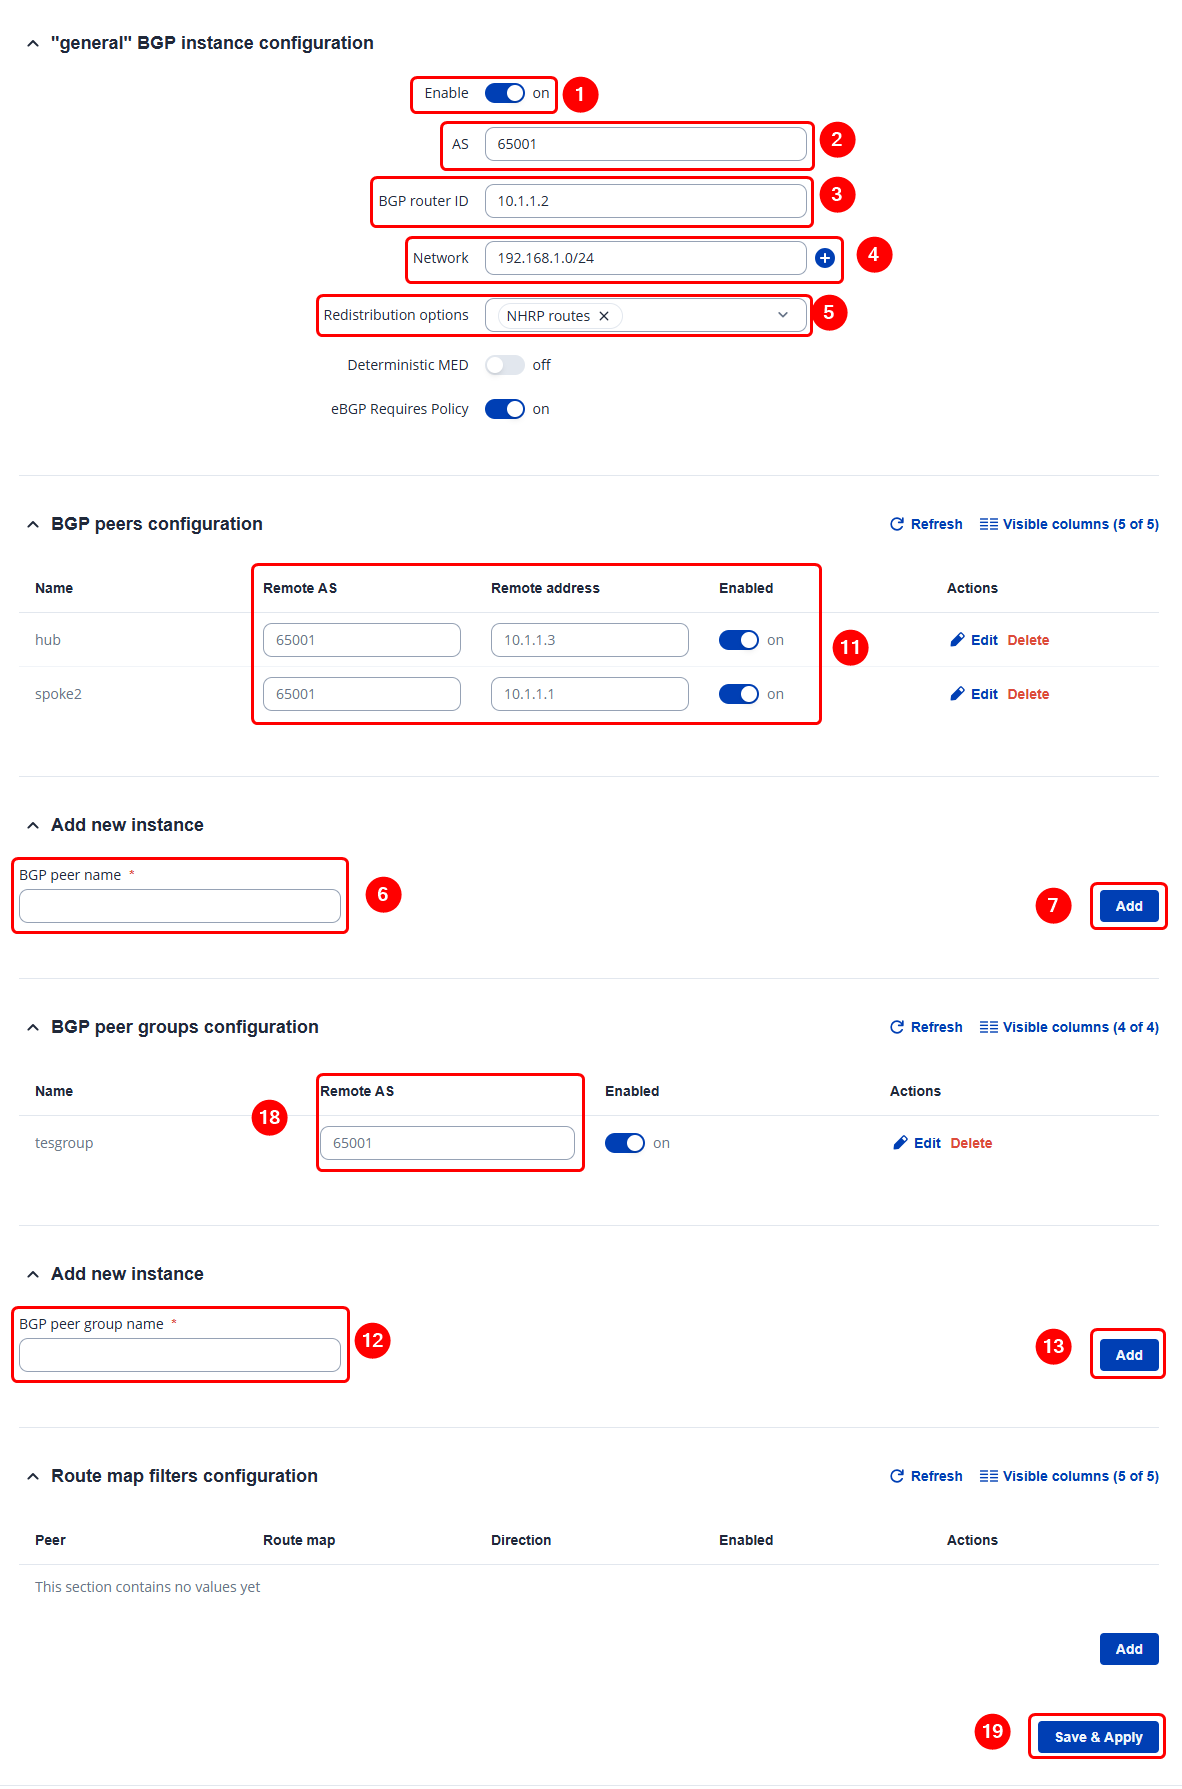Turn on the Deterministic MED switch
The height and width of the screenshot is (1789, 1182).
(505, 365)
